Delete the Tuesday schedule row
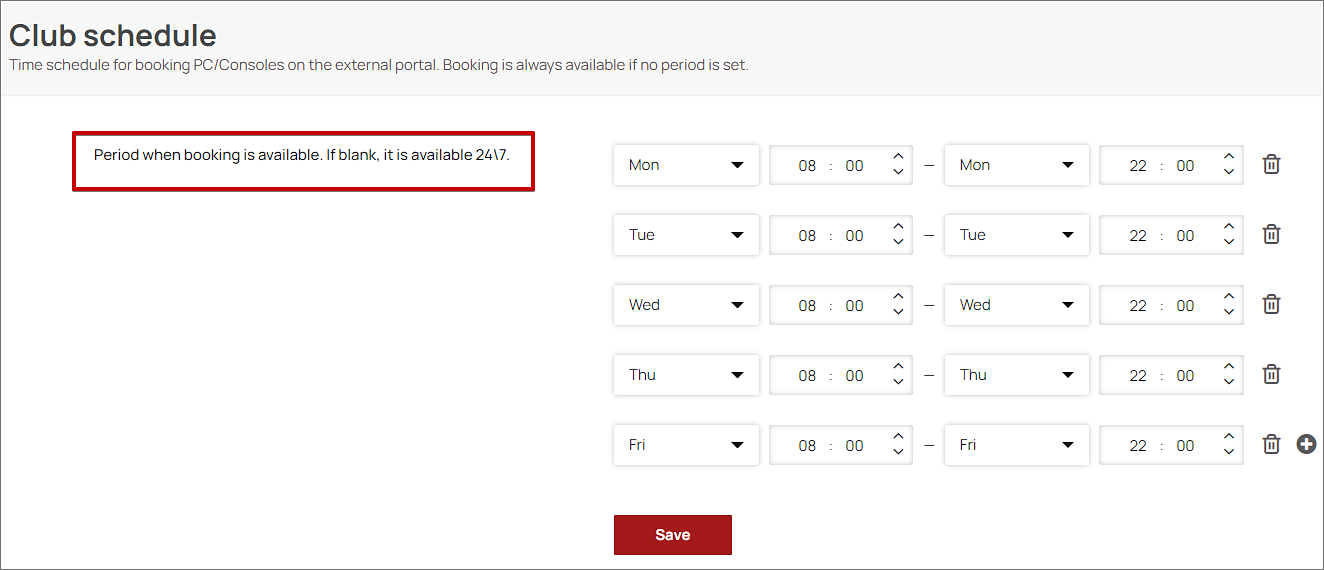This screenshot has height=570, width=1324. (1271, 235)
